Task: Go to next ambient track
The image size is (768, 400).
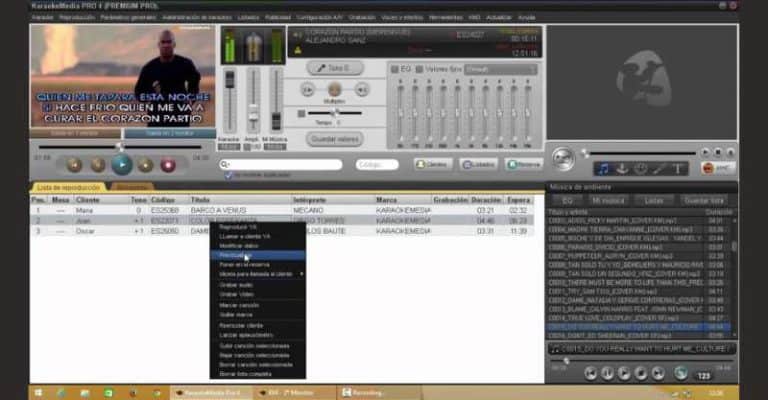Action: [658, 374]
